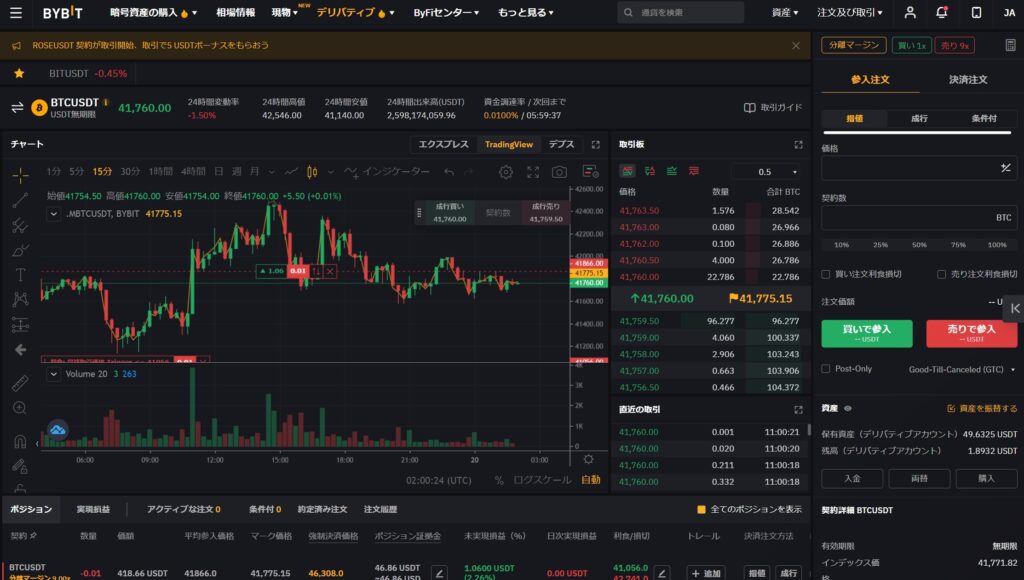Viewport: 1024px width, 580px height.
Task: Open the ByFiセンター dropdown
Action: click(446, 12)
